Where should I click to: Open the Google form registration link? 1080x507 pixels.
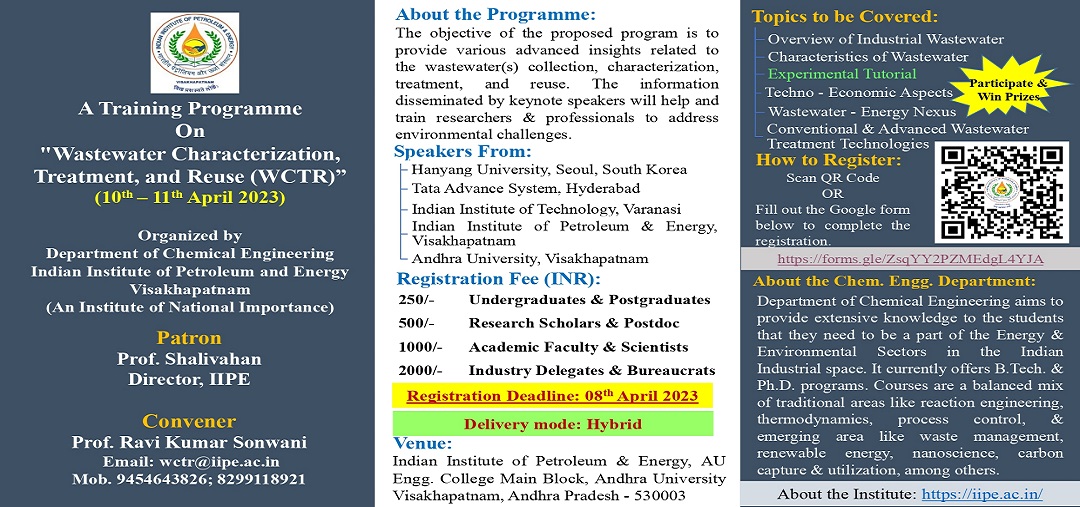(x=910, y=259)
